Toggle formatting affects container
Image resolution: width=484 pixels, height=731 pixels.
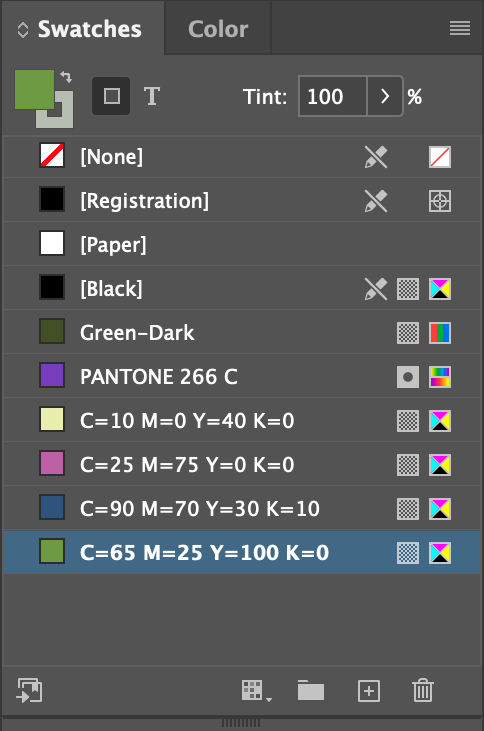pyautogui.click(x=111, y=97)
